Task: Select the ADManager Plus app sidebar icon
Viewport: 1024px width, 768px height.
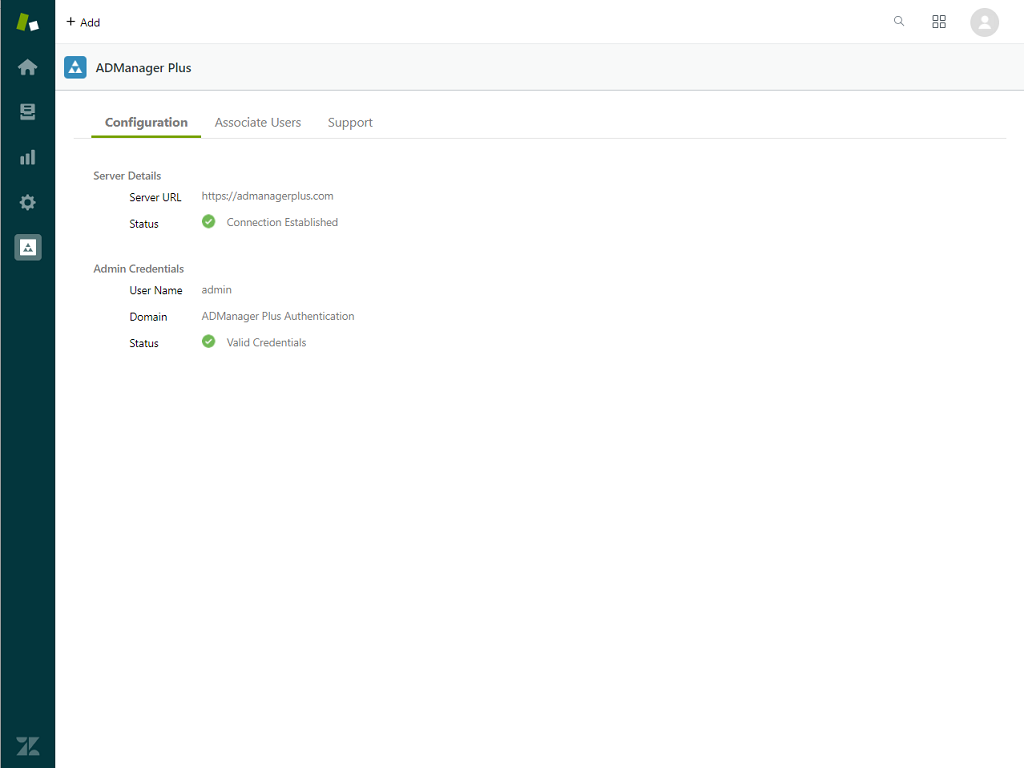Action: (28, 248)
